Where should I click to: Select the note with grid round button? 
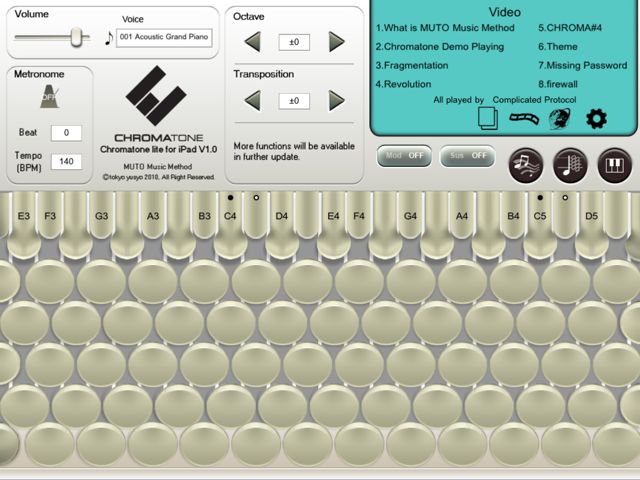(570, 165)
